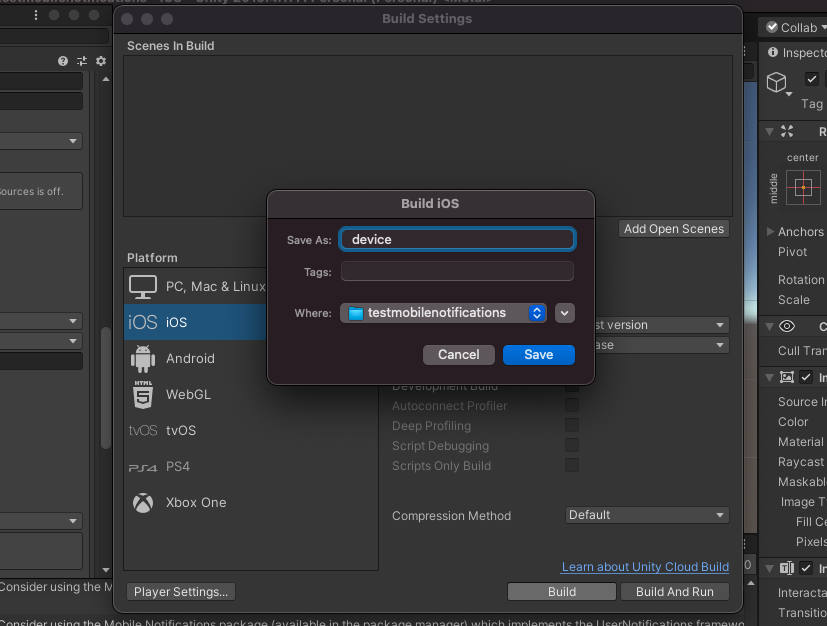Image resolution: width=827 pixels, height=626 pixels.
Task: Switch to the Inspector tab
Action: [797, 53]
